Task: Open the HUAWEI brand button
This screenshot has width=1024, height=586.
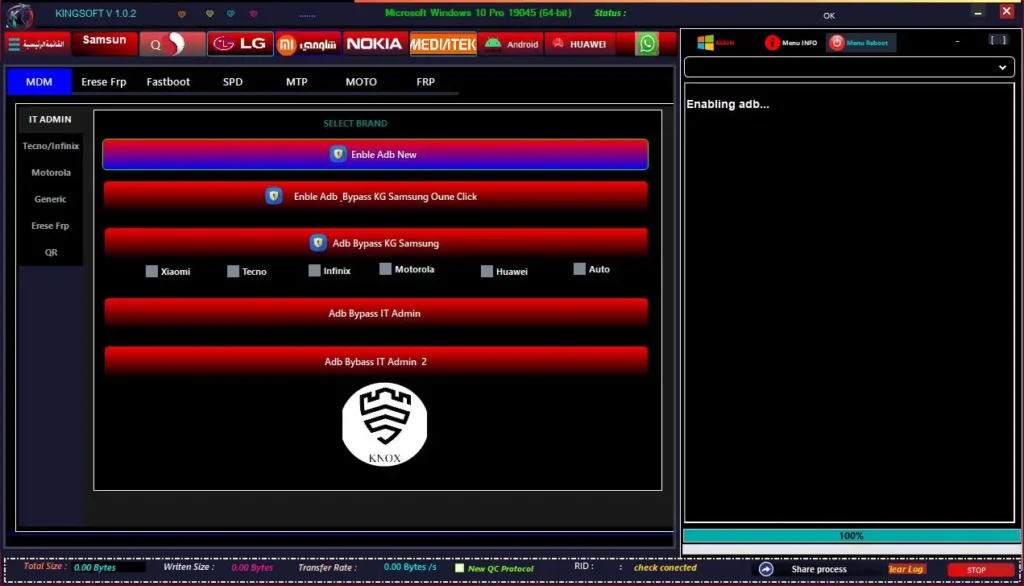Action: [579, 44]
